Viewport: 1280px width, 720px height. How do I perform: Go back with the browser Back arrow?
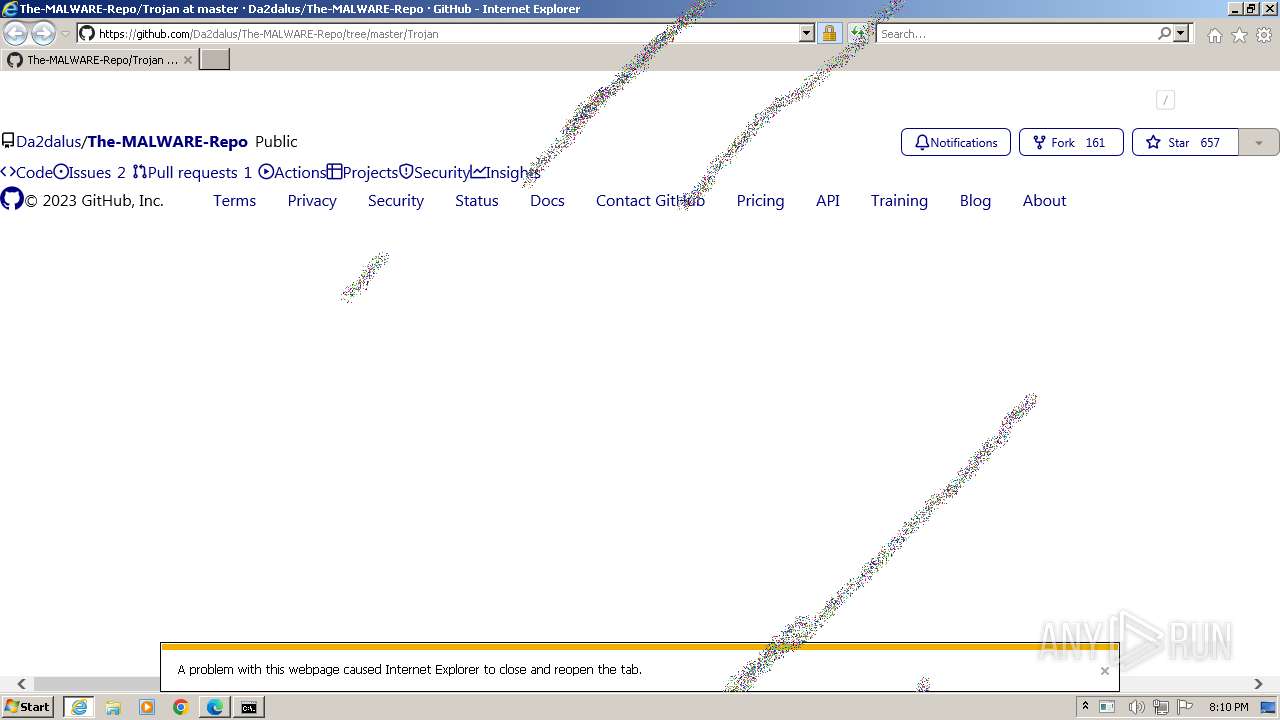[15, 33]
